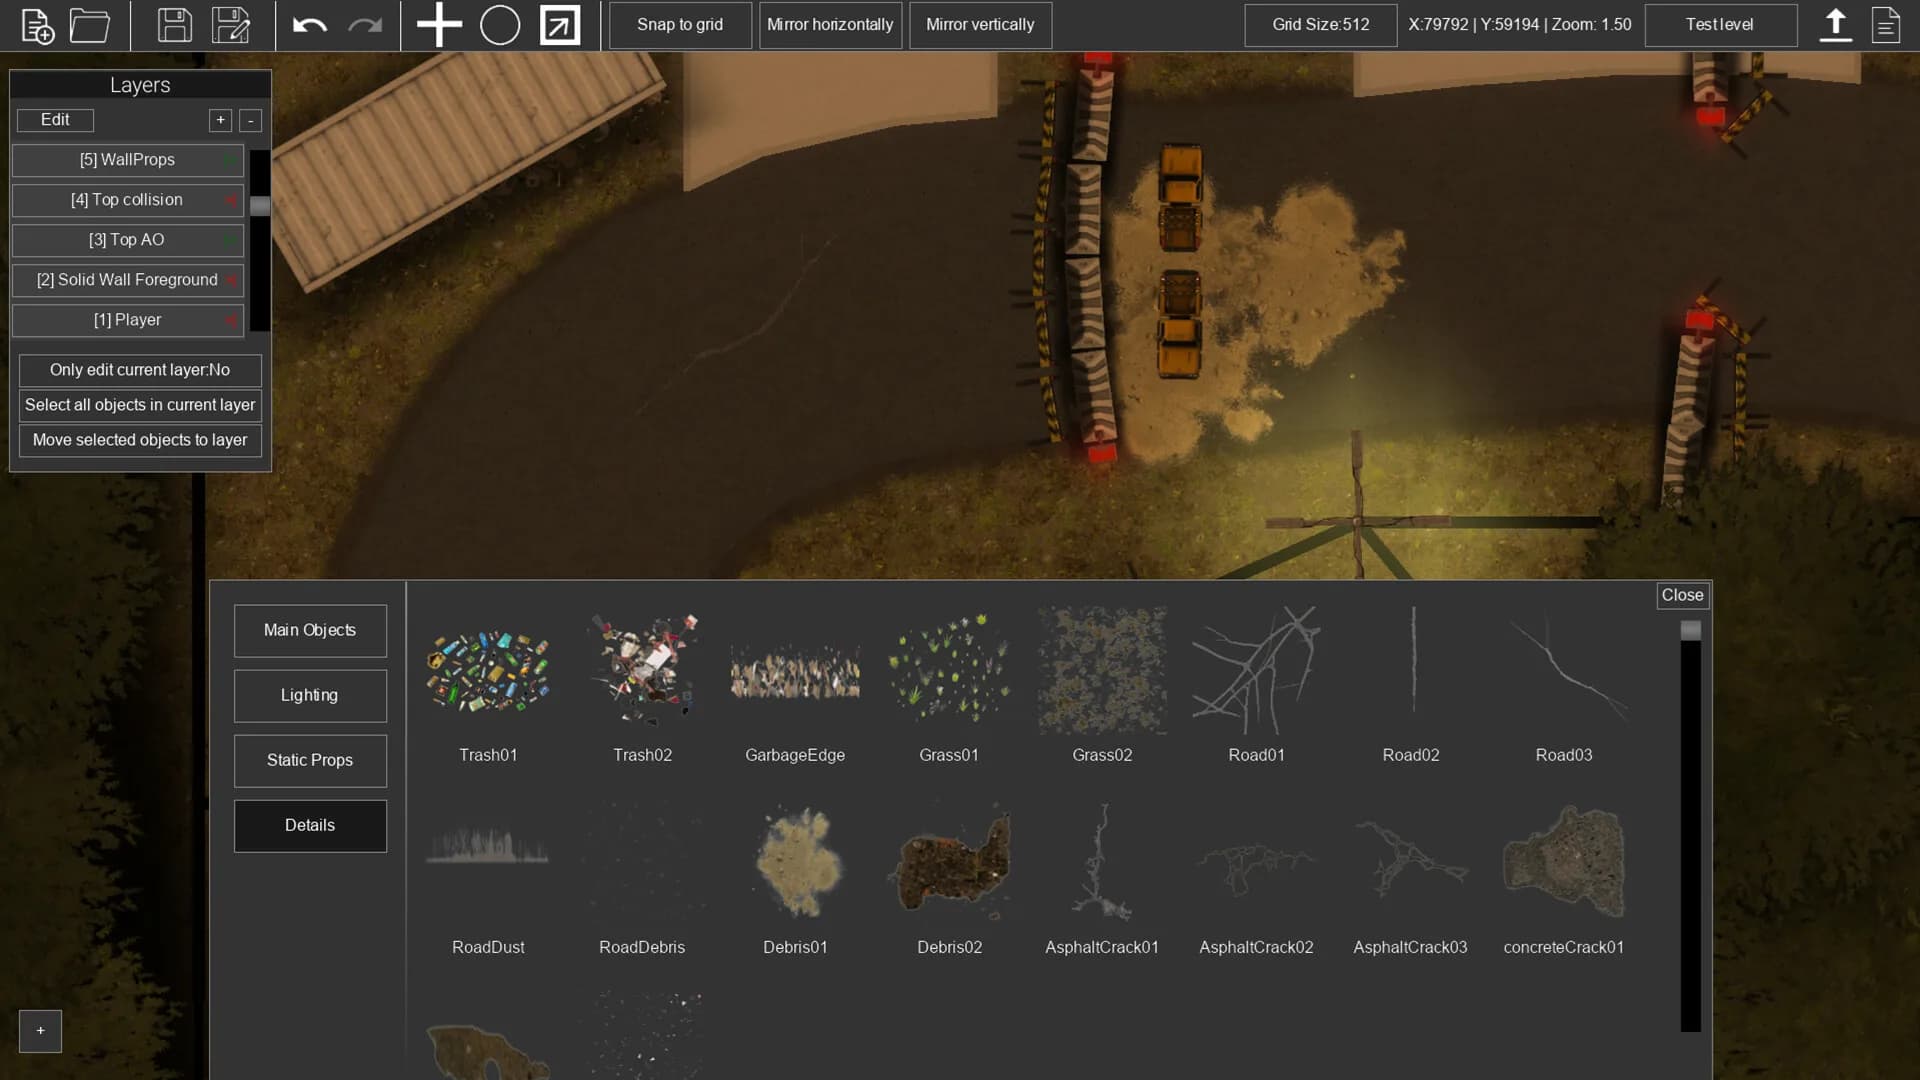
Task: Open a level with folder icon
Action: pos(90,25)
